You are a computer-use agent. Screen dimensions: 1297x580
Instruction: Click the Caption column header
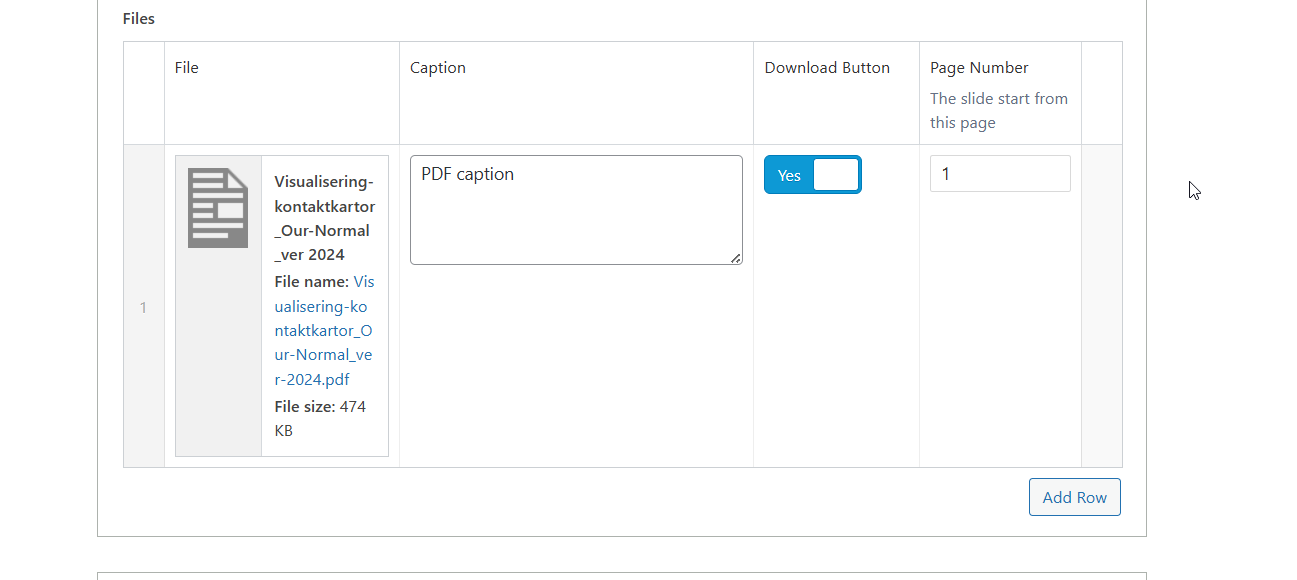tap(438, 68)
